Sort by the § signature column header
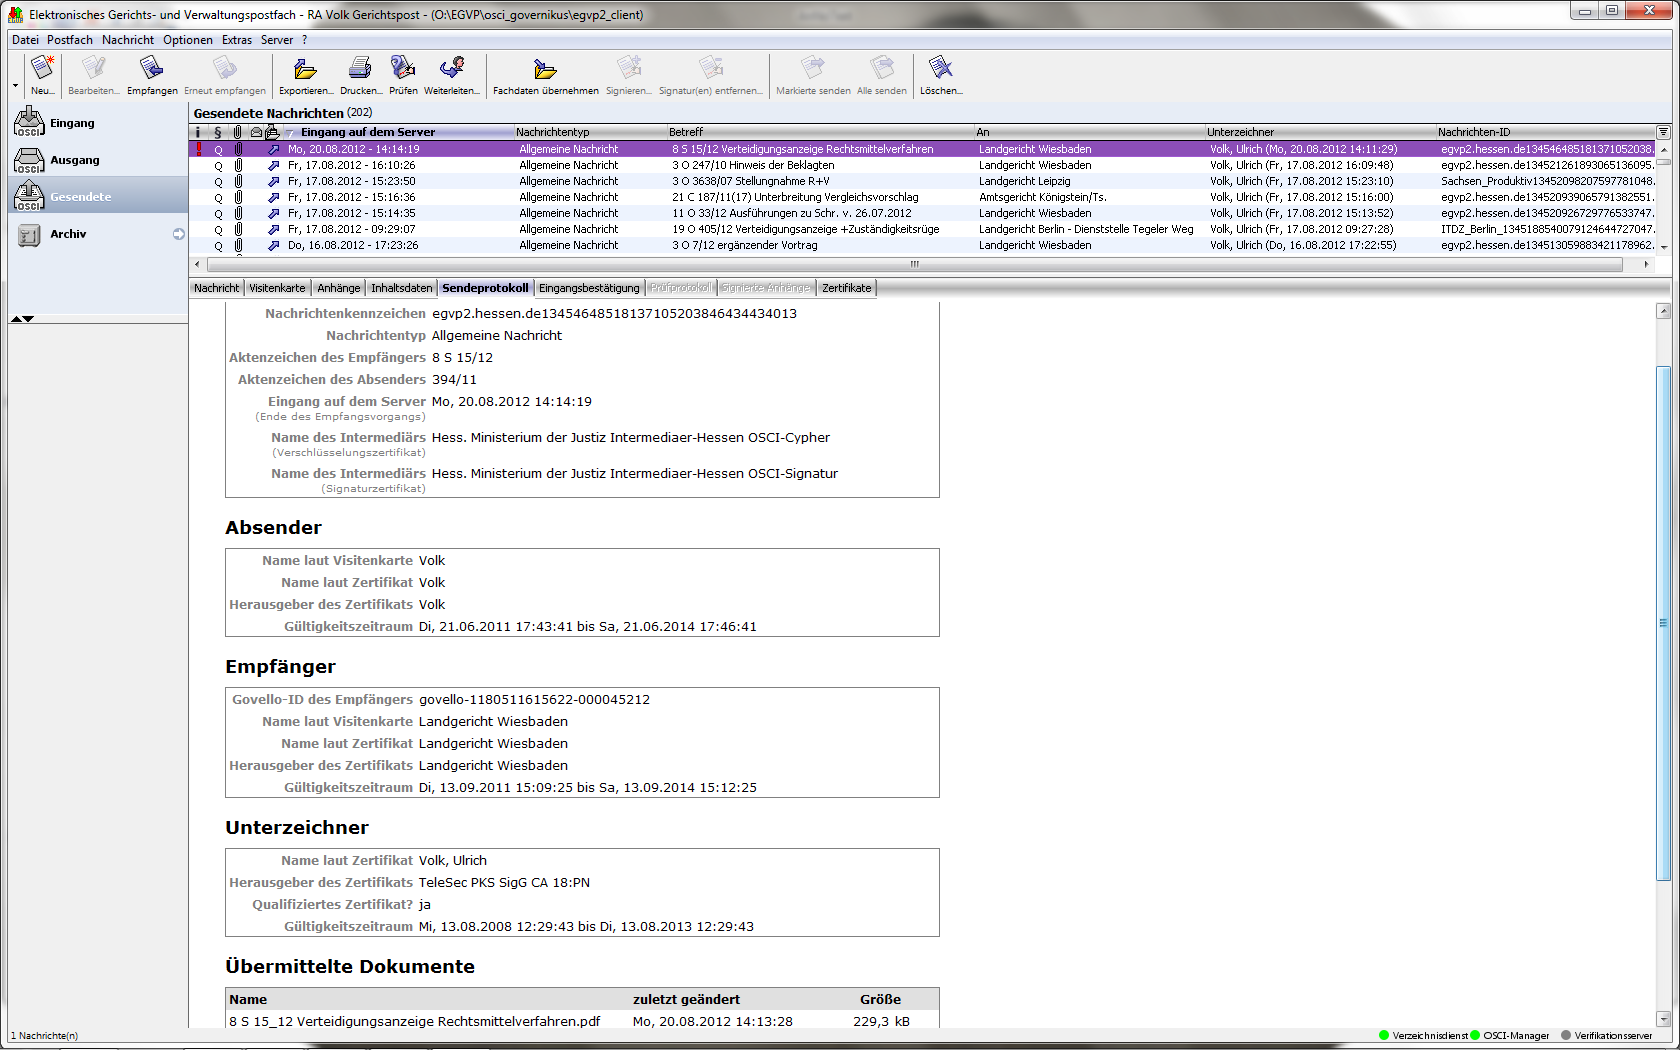The width and height of the screenshot is (1680, 1050). point(218,132)
